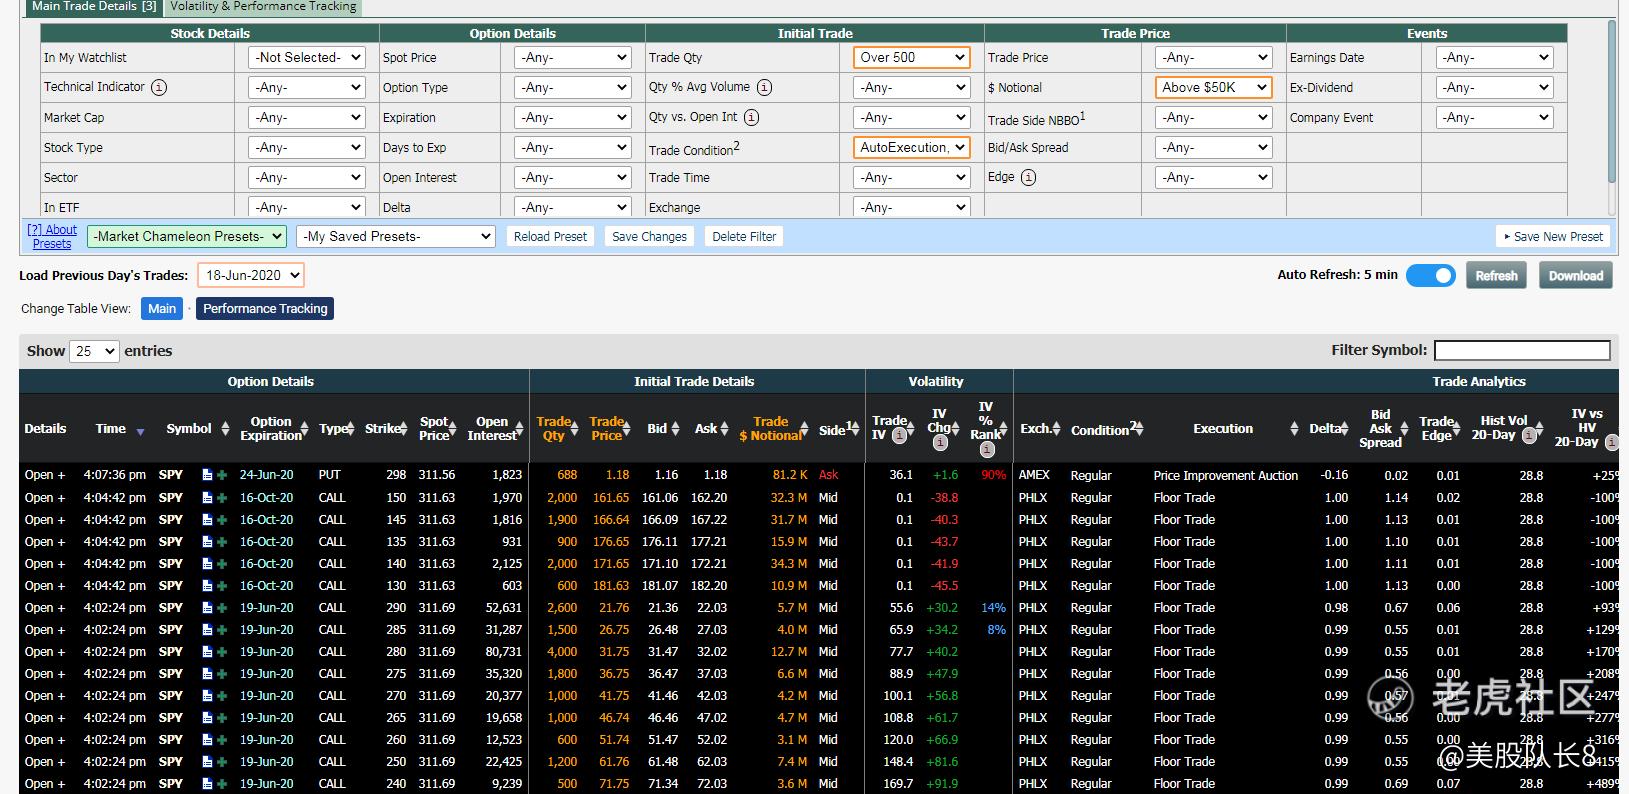Click the filter panel vertical scrollbar
This screenshot has width=1629, height=794.
(x=1612, y=100)
